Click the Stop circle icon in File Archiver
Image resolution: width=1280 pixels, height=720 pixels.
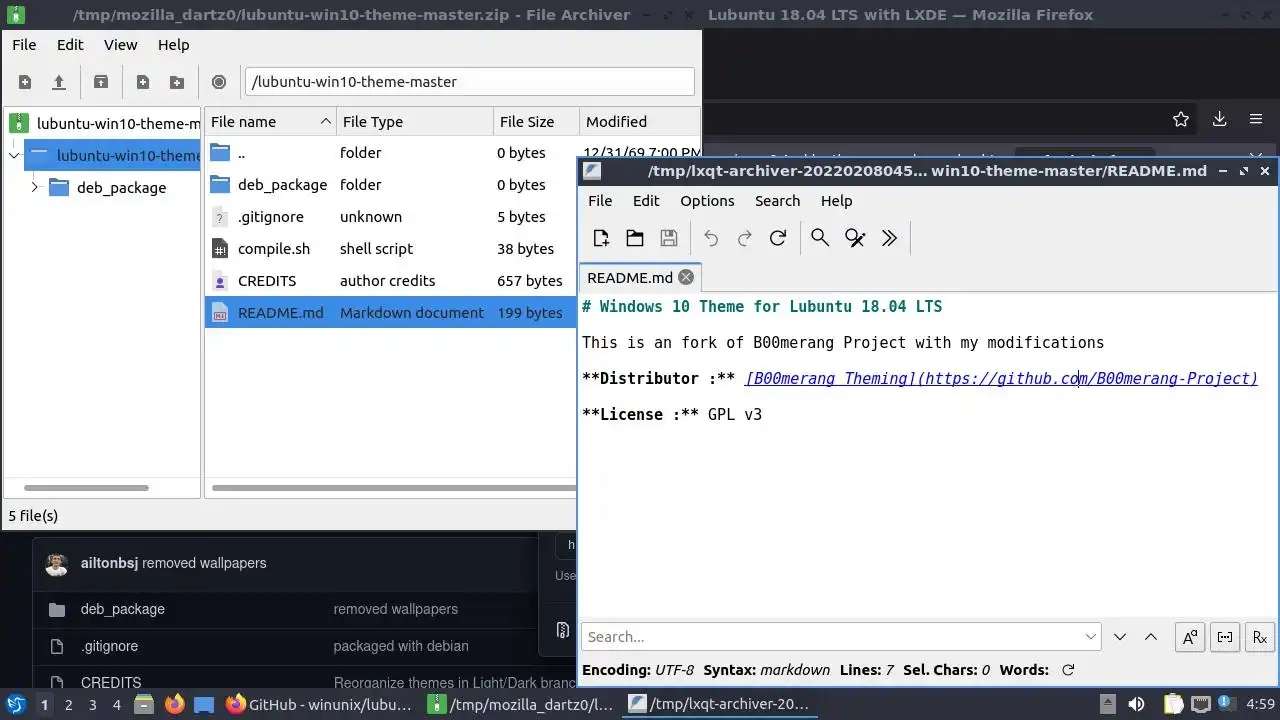click(x=219, y=82)
